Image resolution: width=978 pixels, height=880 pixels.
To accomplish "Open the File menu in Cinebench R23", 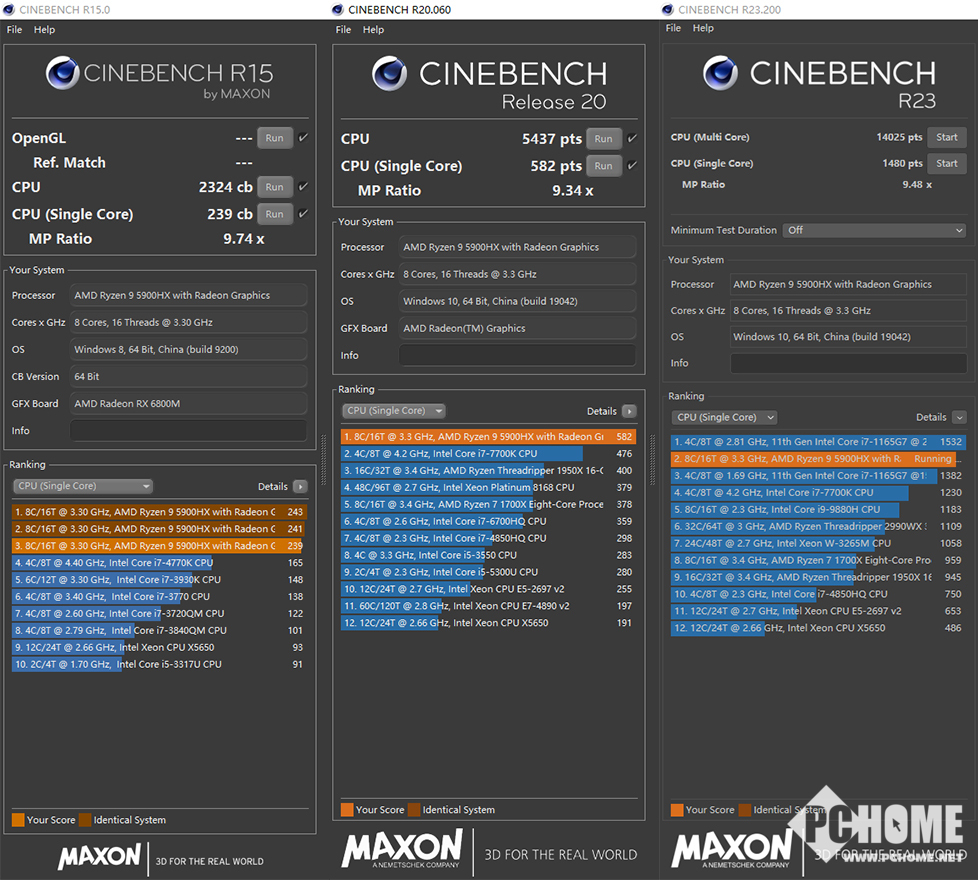I will pos(673,28).
